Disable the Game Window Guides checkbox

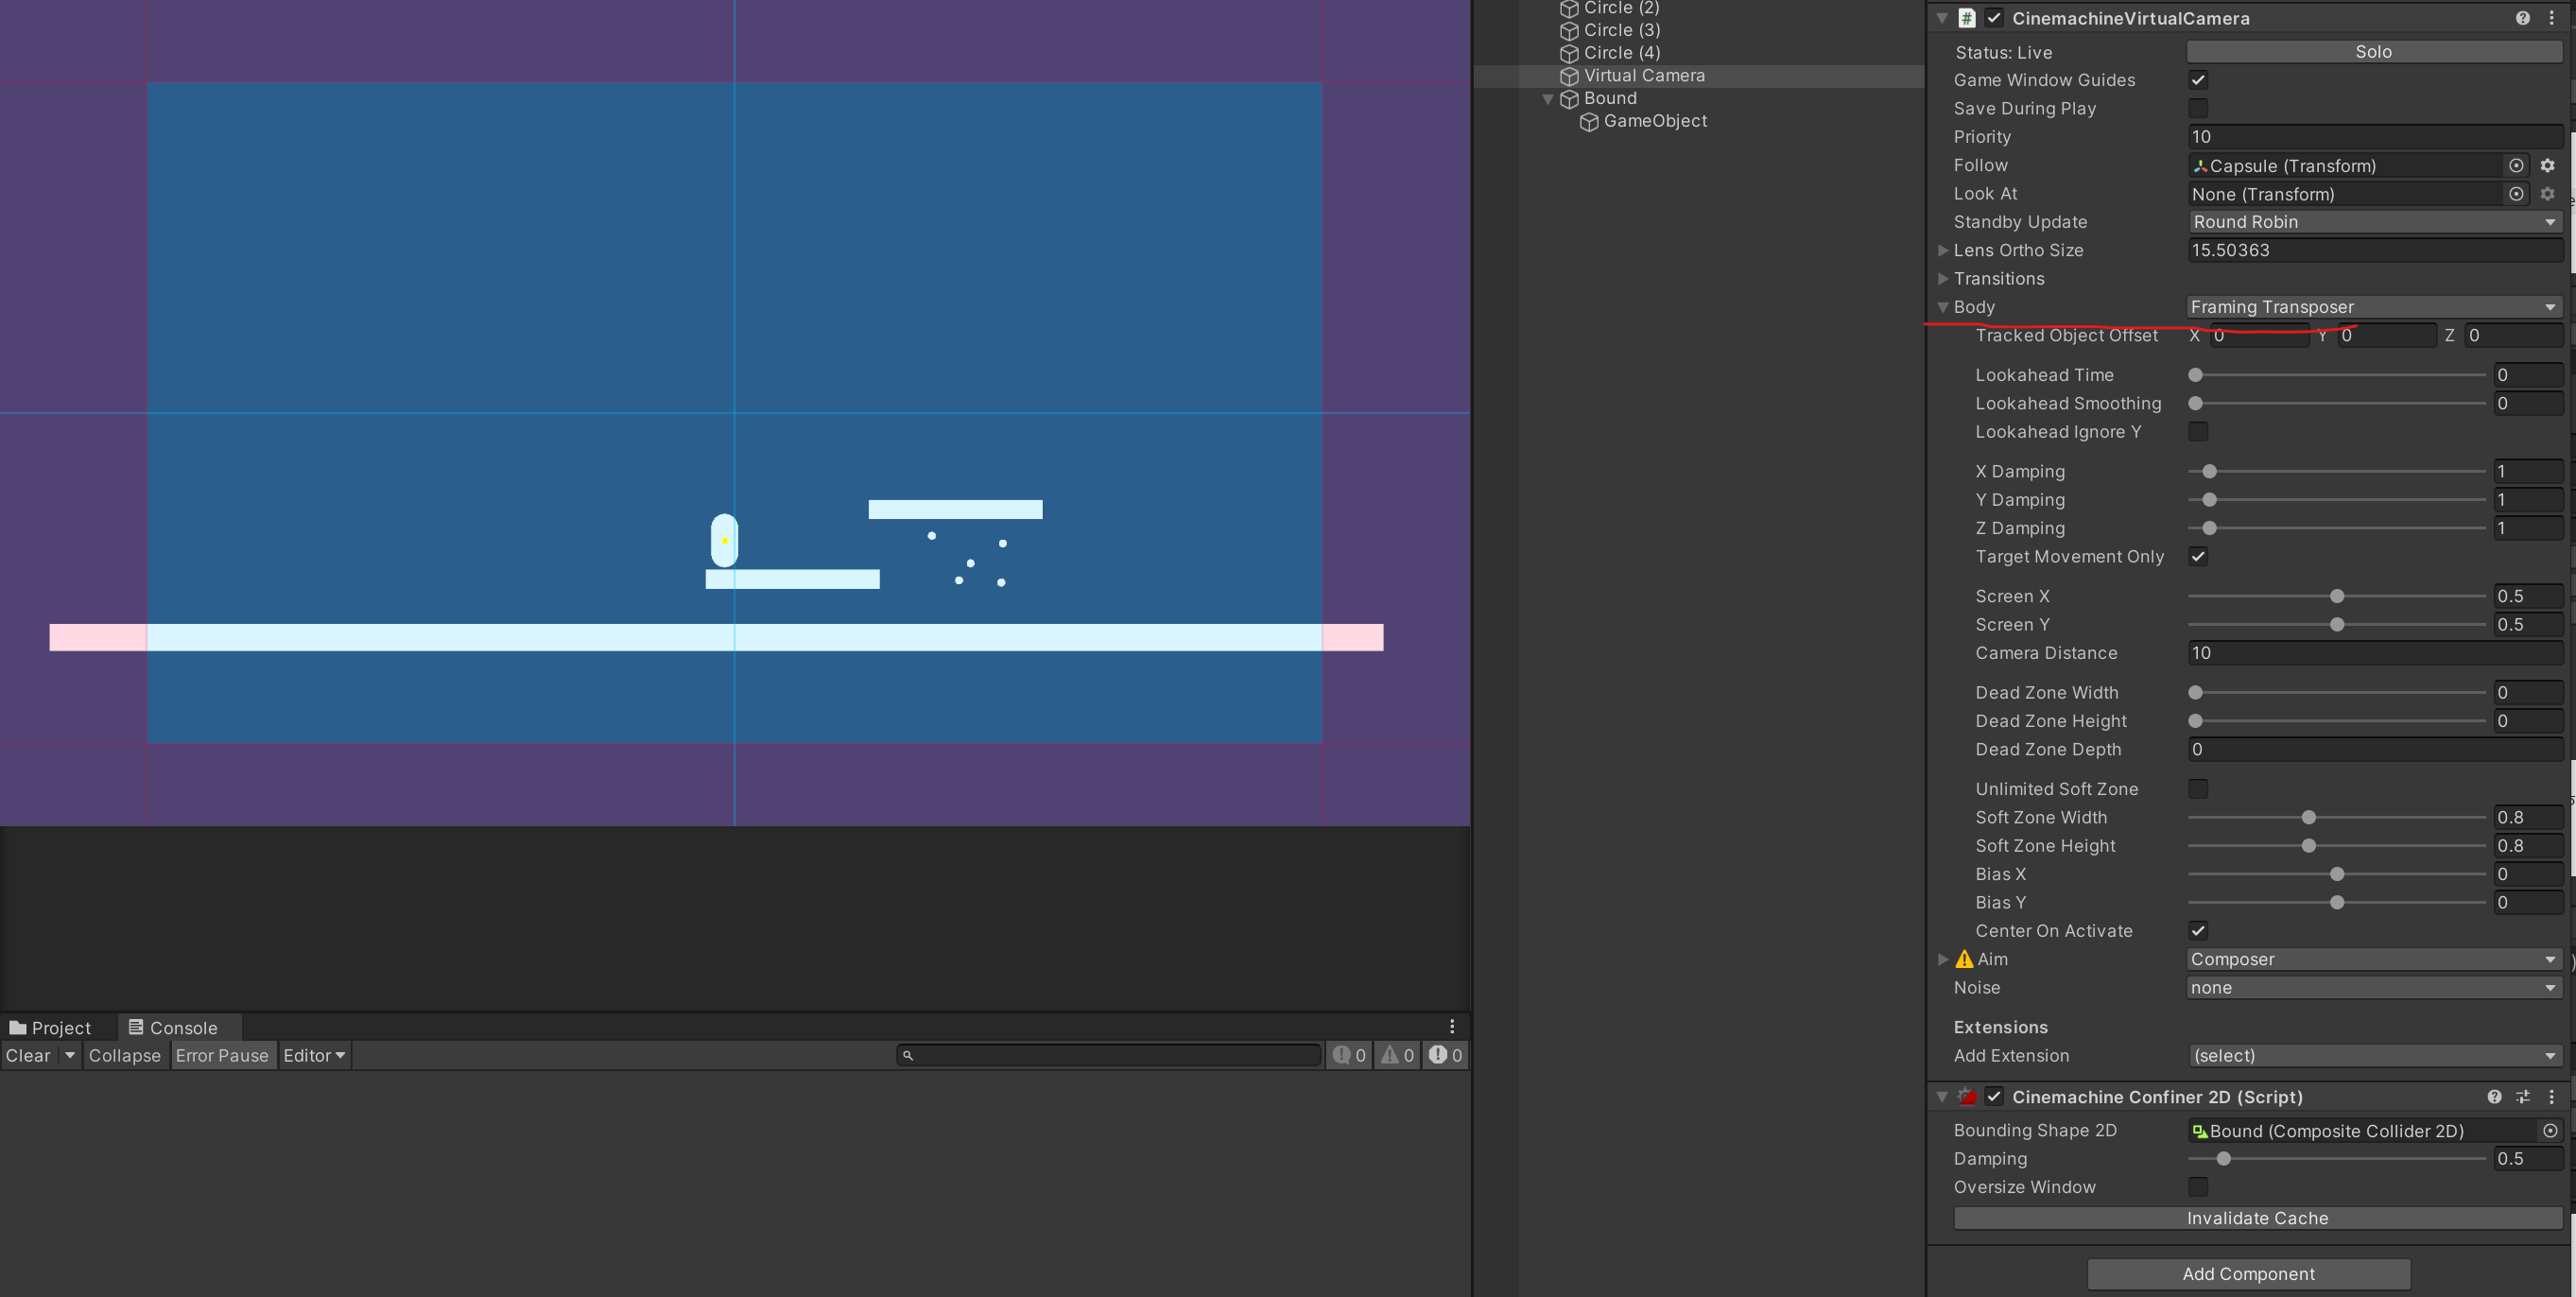click(2198, 80)
